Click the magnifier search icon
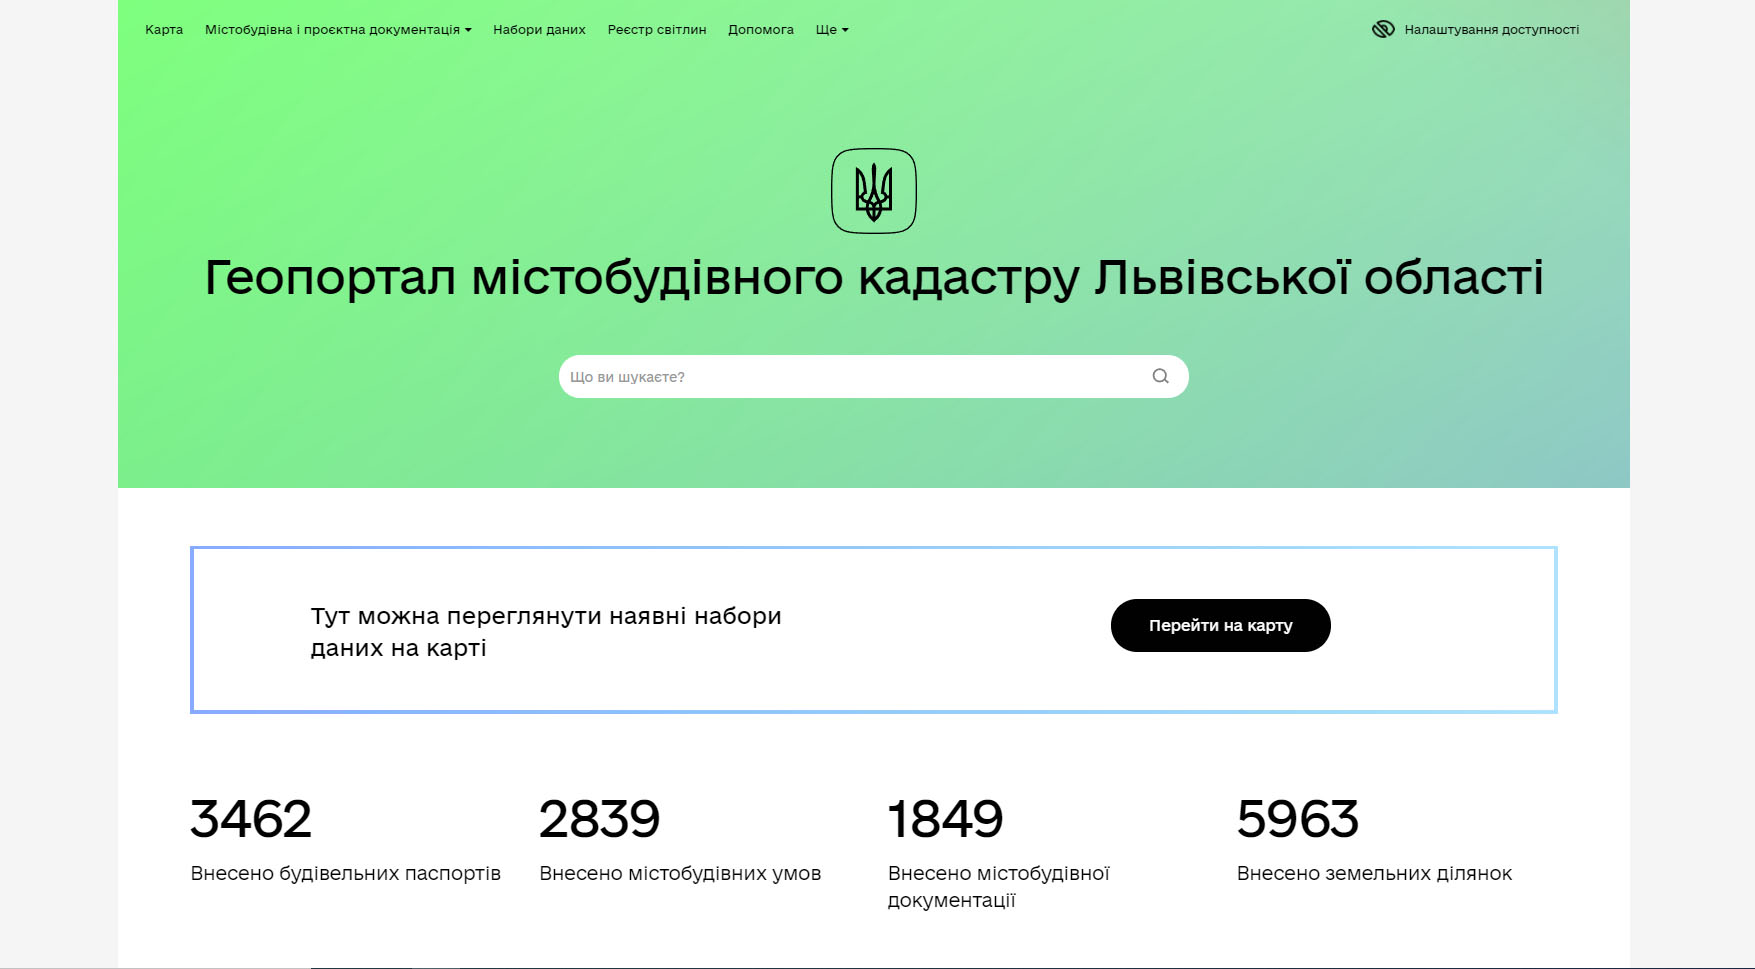 point(1160,377)
